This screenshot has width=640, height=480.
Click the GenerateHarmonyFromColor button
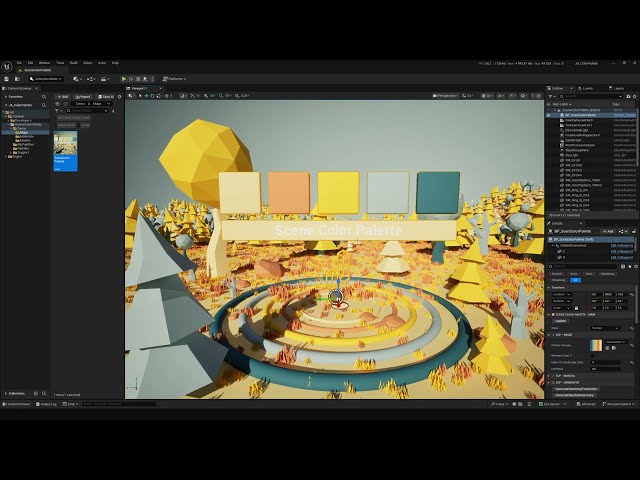[x=577, y=389]
